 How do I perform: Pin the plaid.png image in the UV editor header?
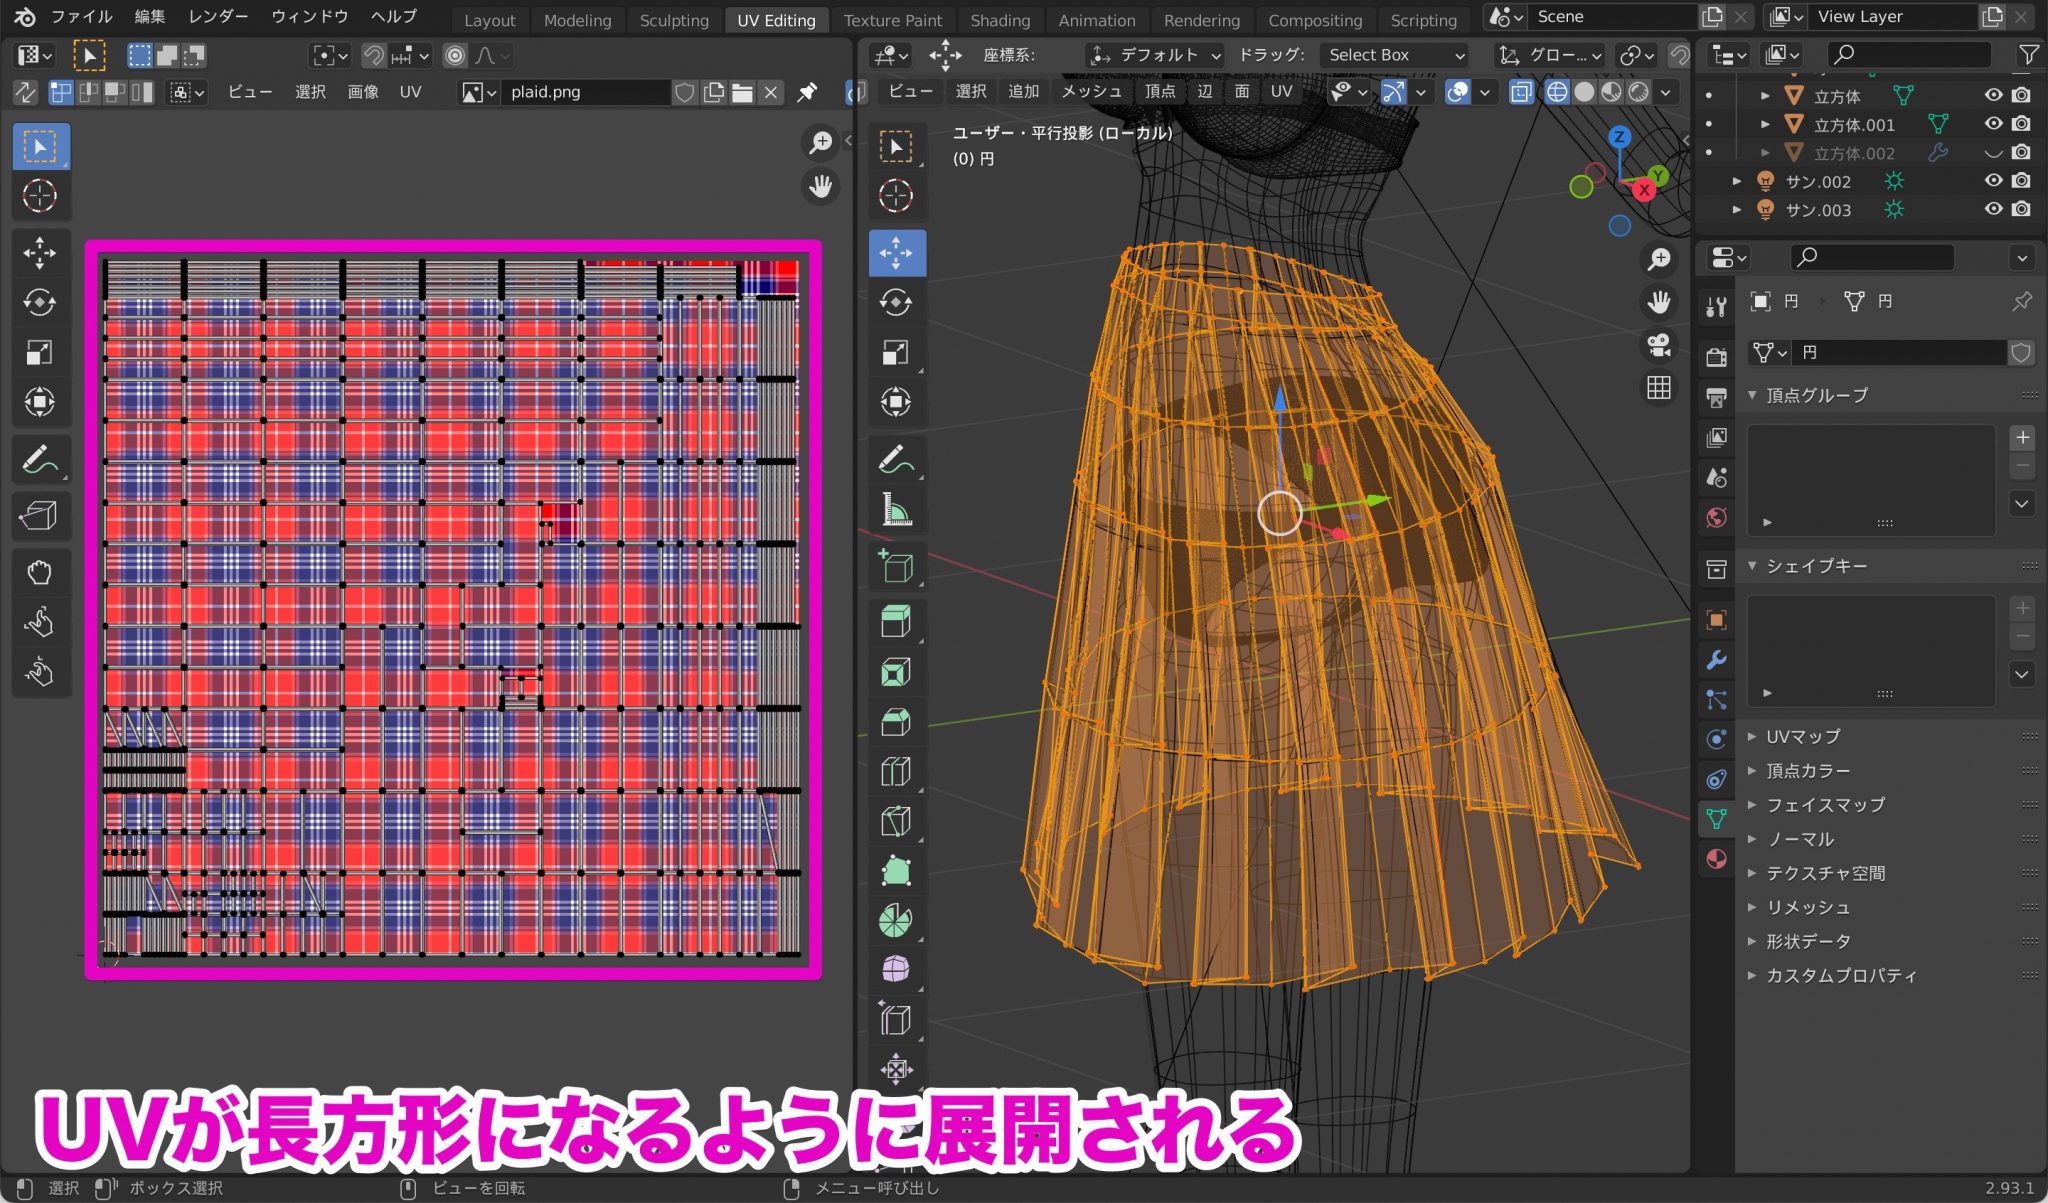tap(808, 92)
